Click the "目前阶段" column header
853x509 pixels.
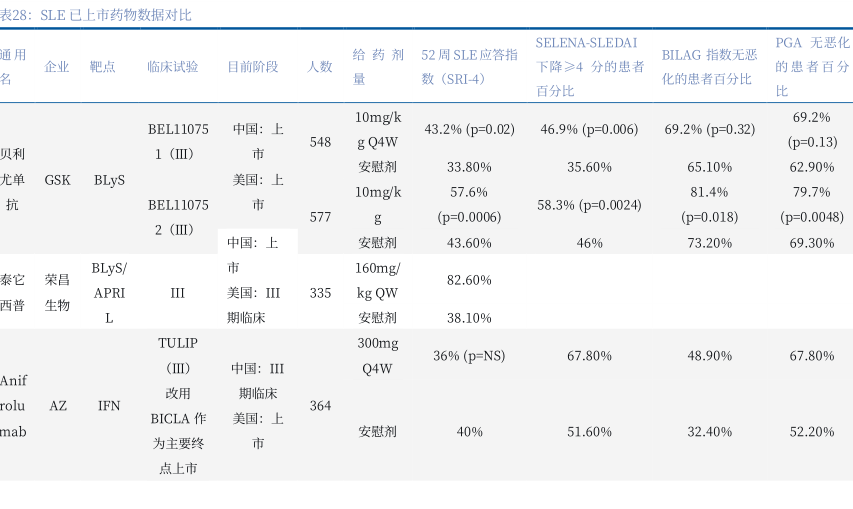click(x=252, y=67)
